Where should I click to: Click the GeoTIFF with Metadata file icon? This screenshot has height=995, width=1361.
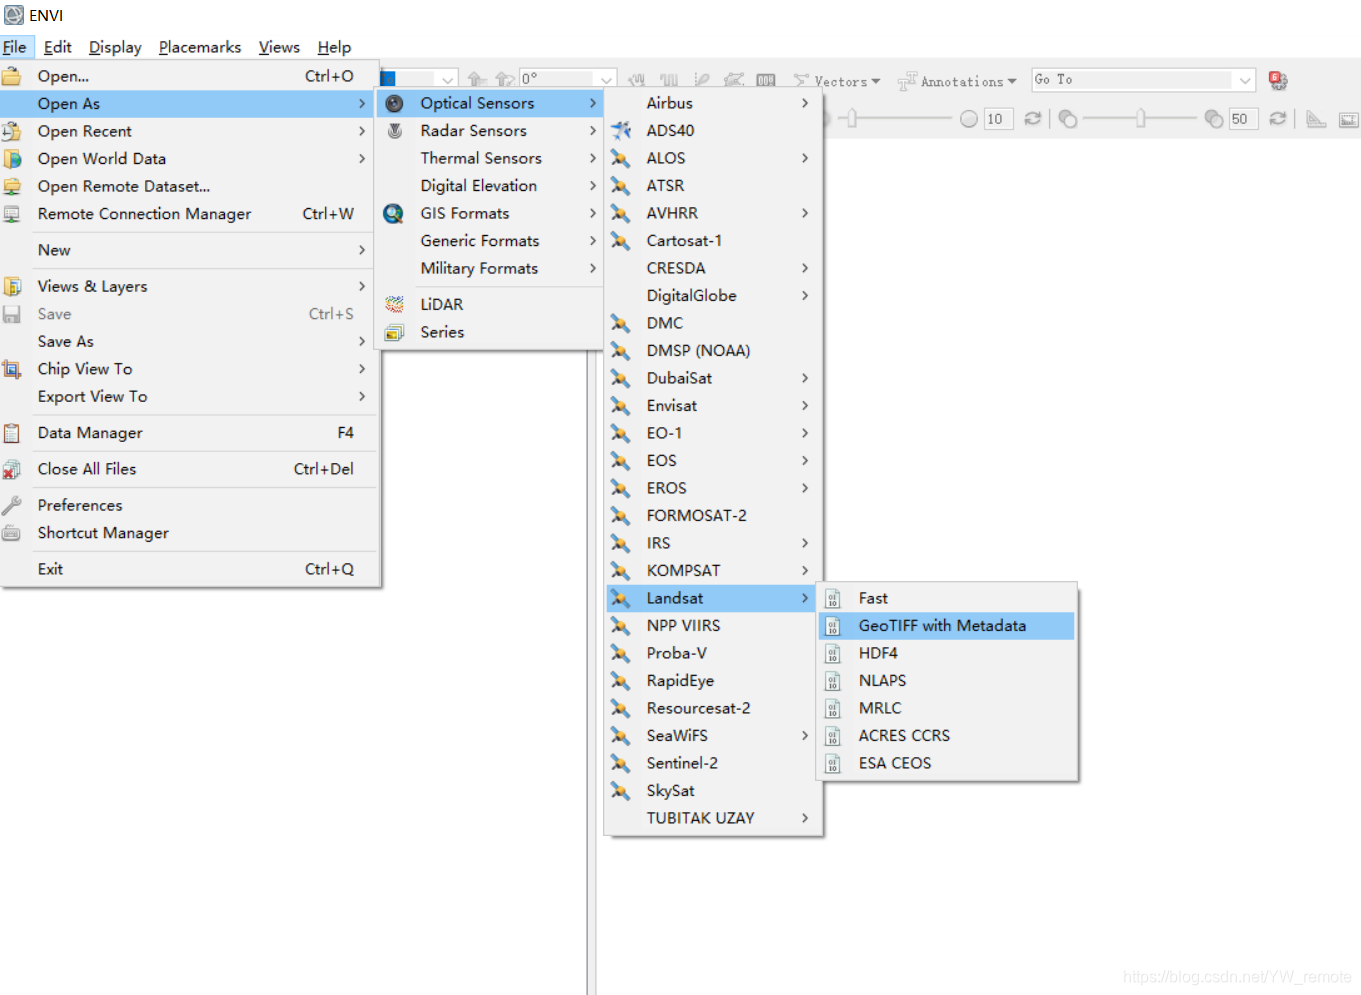click(x=832, y=626)
